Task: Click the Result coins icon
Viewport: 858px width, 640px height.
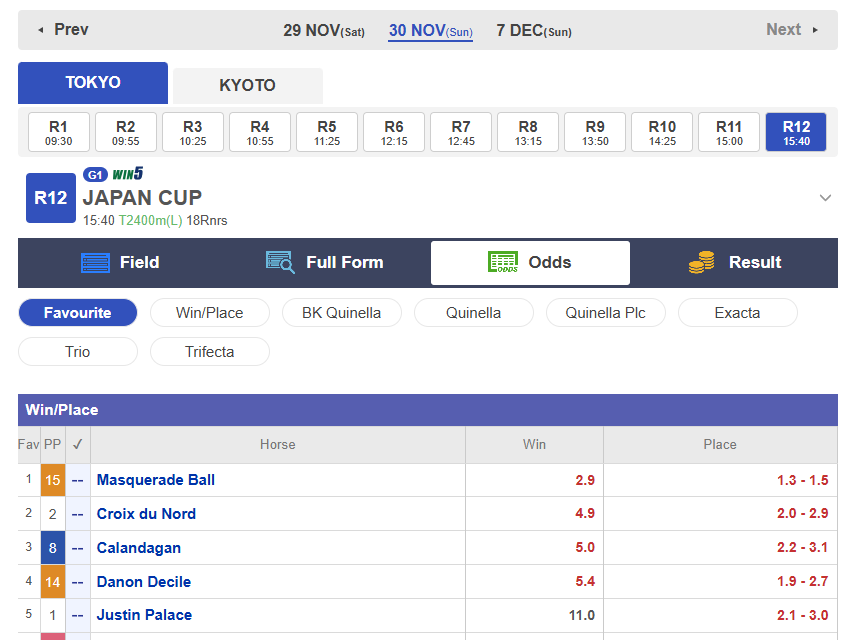Action: pos(702,262)
